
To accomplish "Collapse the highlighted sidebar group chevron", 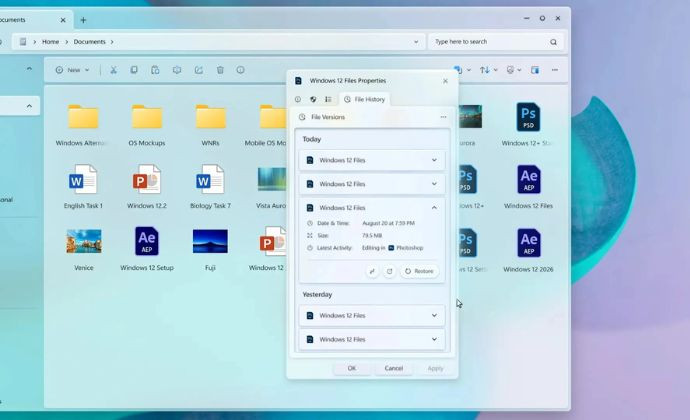I will [x=29, y=106].
